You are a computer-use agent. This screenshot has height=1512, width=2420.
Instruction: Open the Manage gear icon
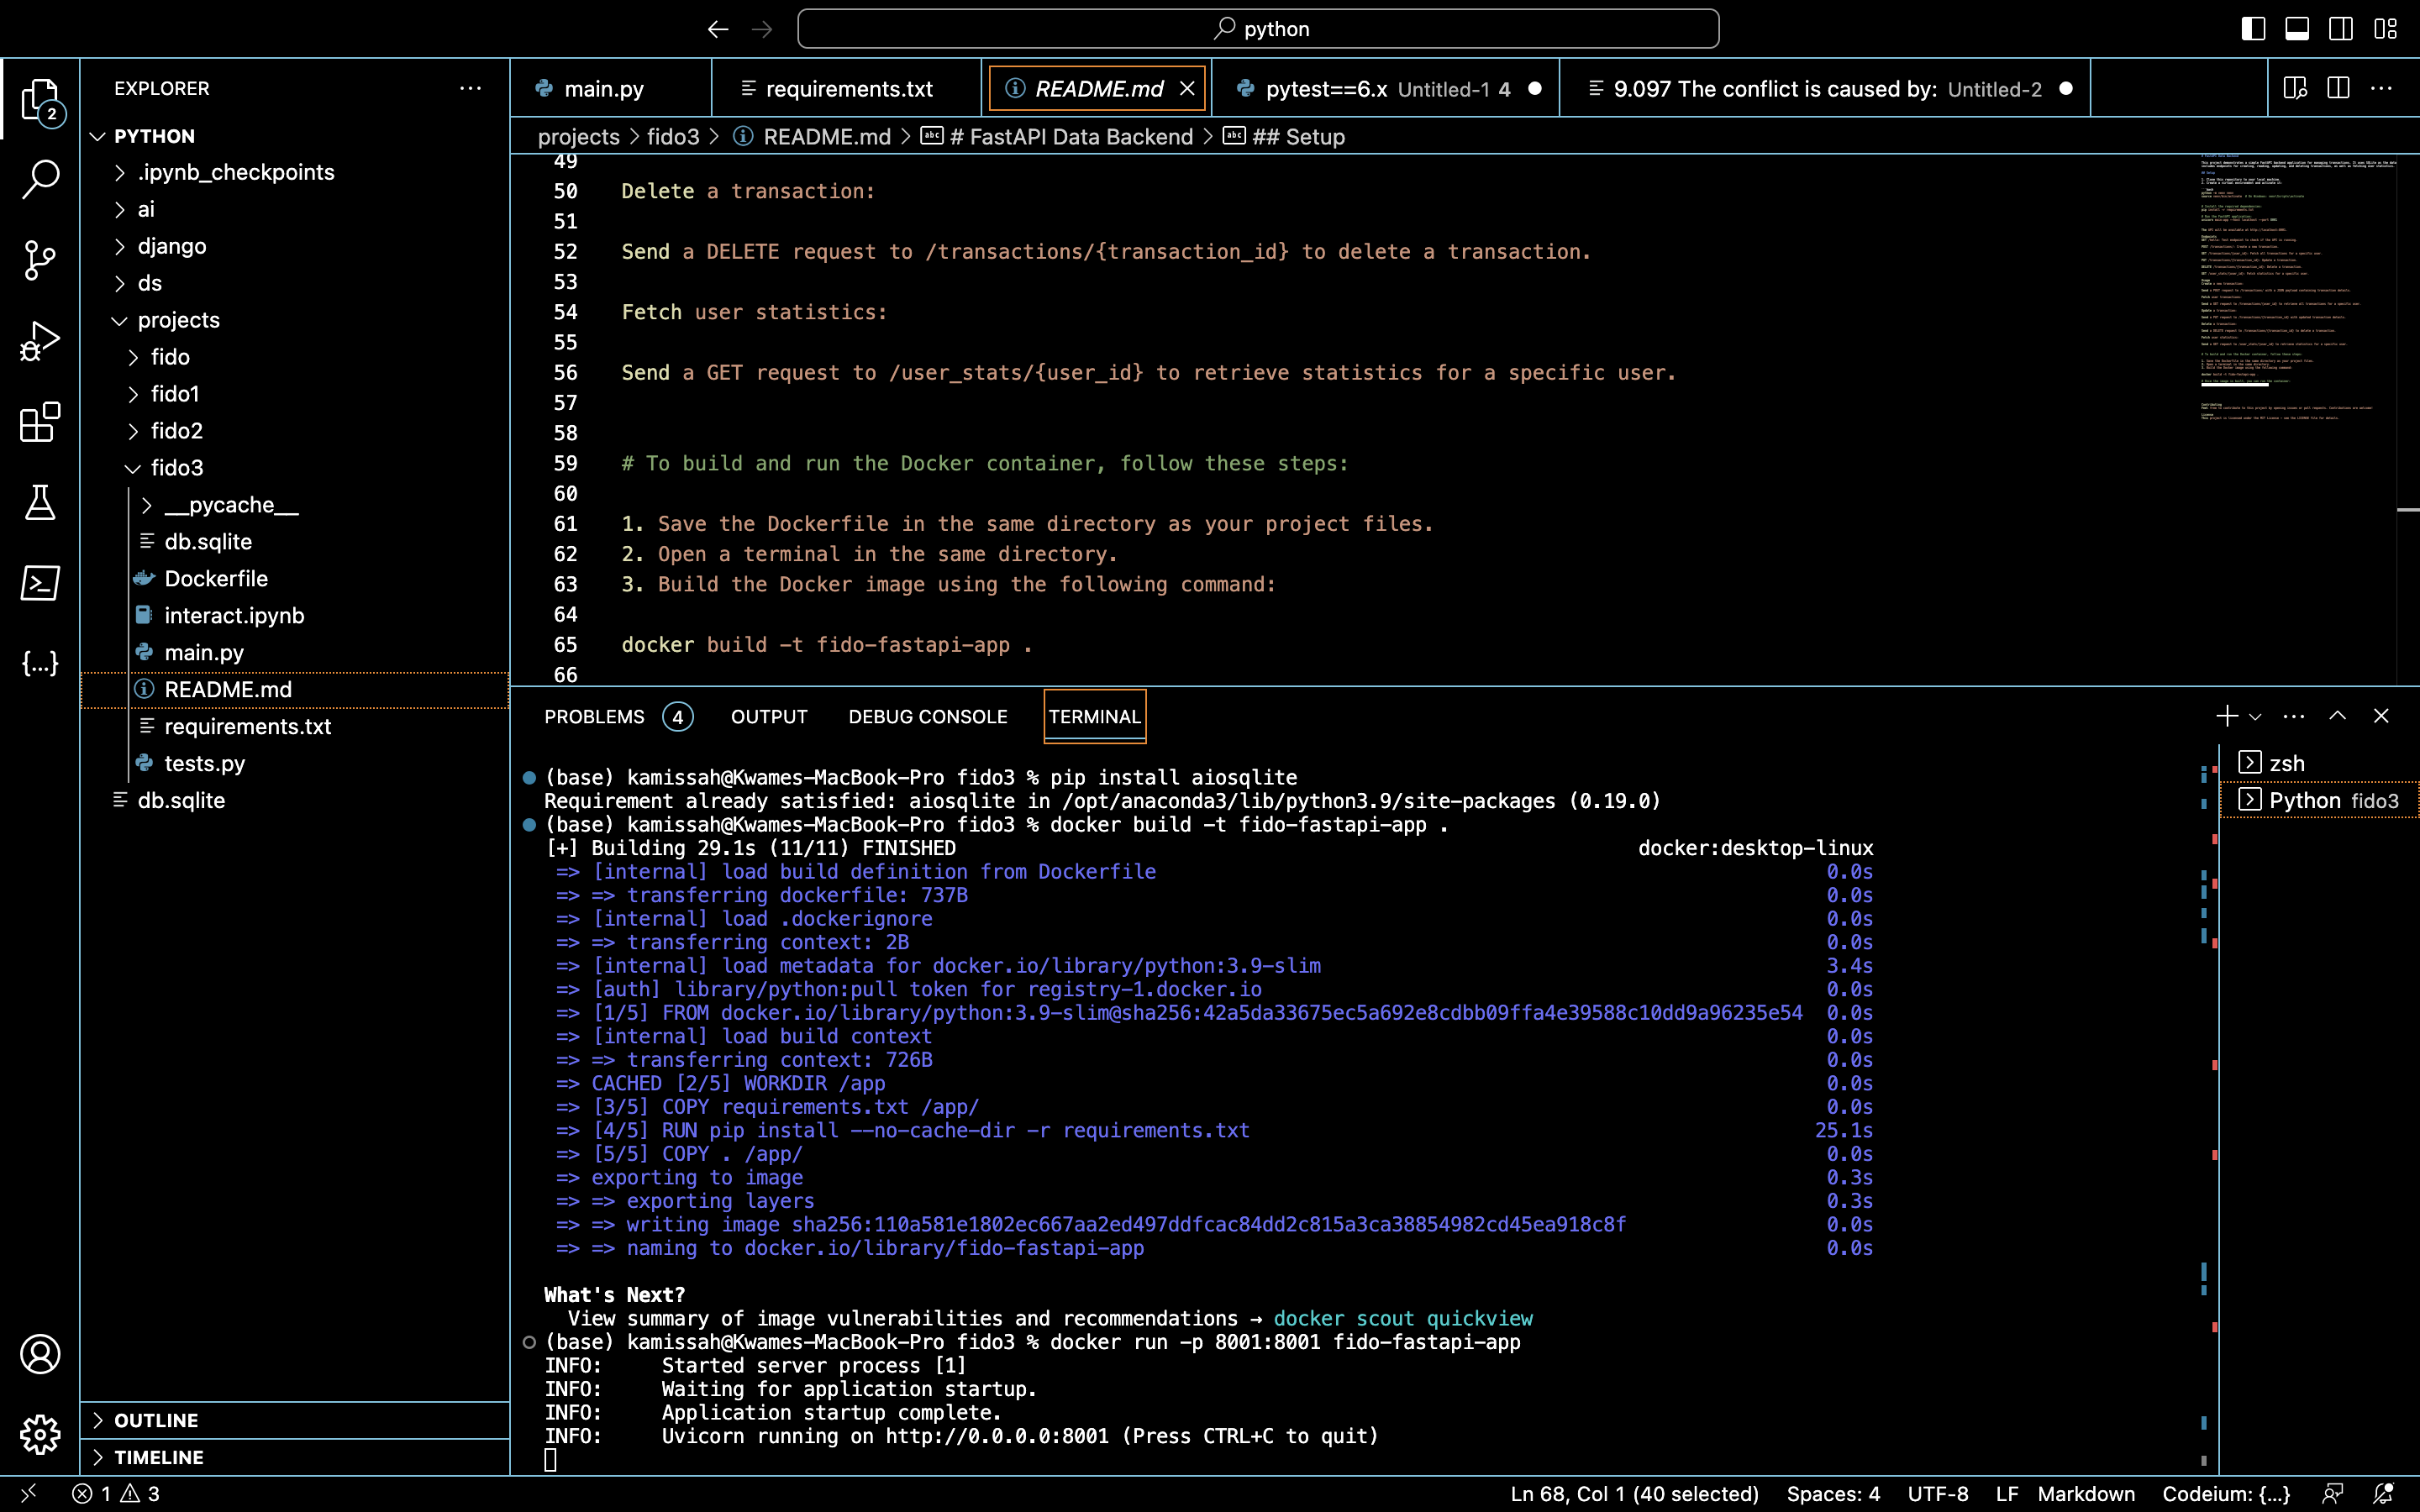click(40, 1435)
